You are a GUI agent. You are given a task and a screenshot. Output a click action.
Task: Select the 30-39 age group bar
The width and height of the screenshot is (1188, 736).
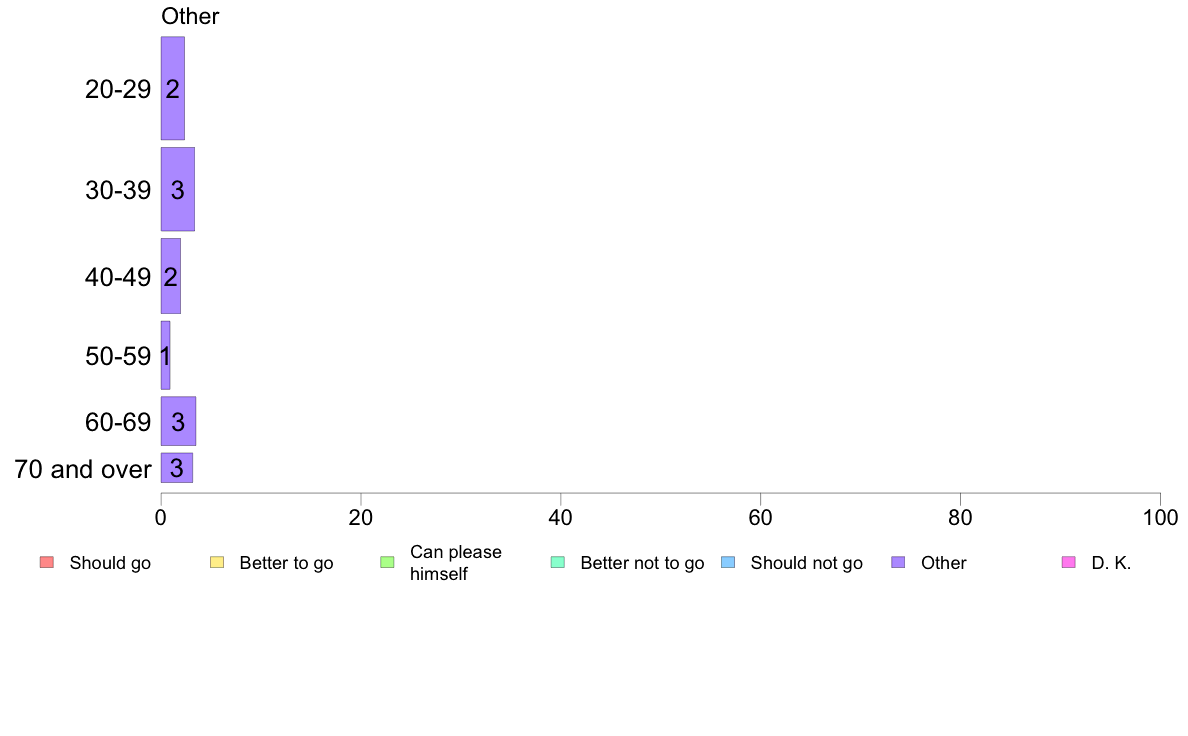(x=178, y=189)
